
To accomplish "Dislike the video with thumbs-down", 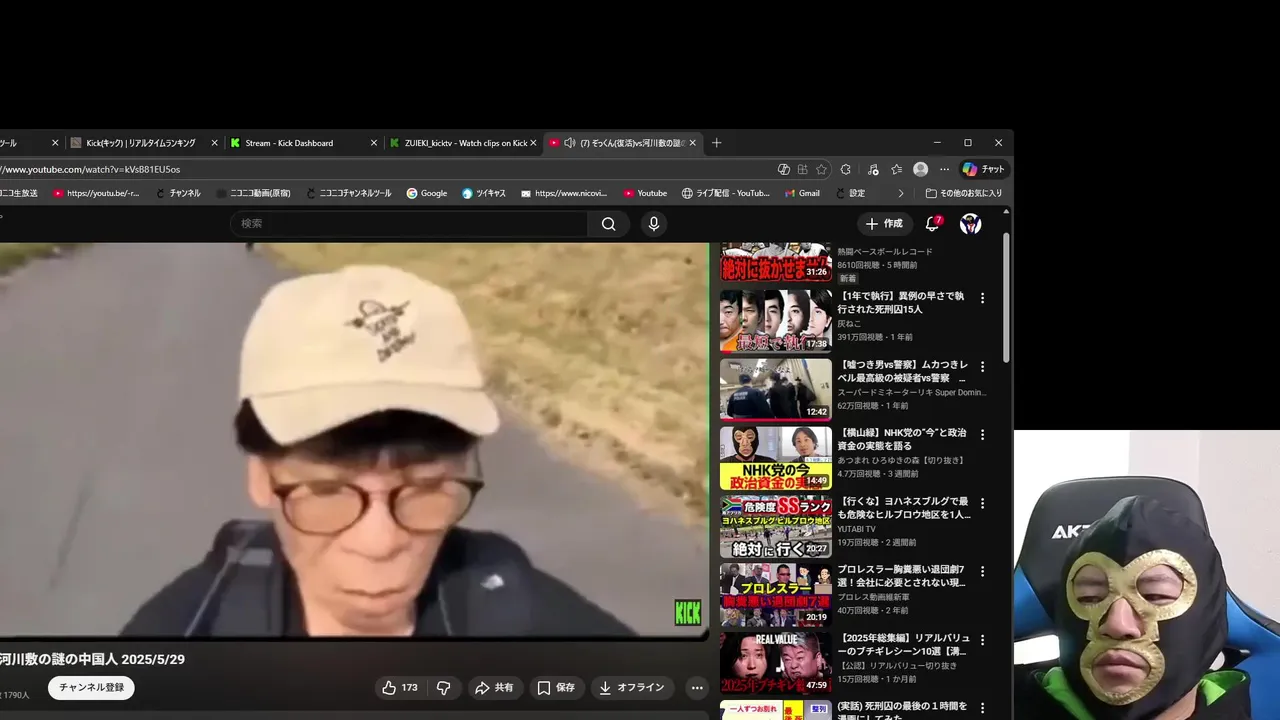I will [444, 688].
